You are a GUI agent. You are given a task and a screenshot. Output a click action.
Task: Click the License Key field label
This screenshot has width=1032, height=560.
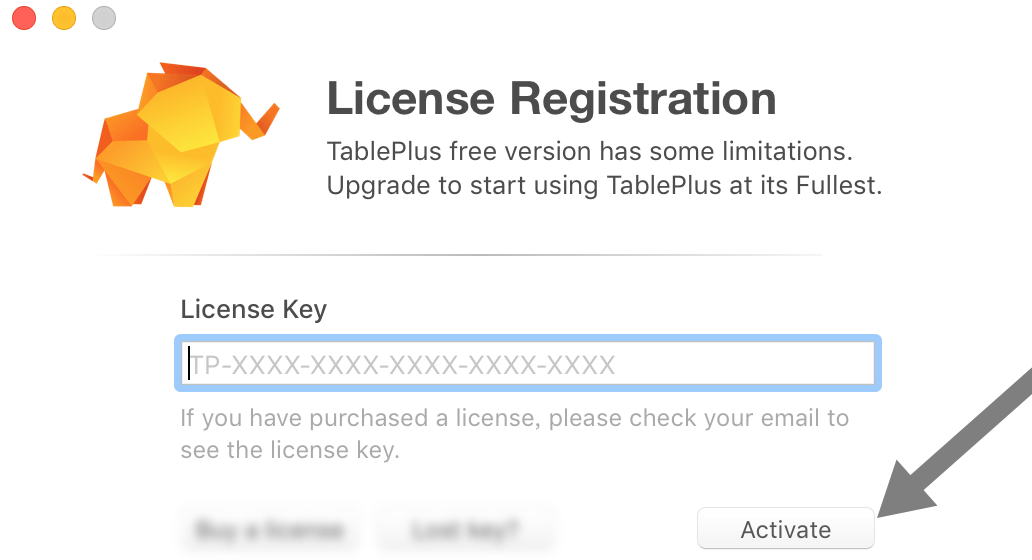tap(253, 309)
